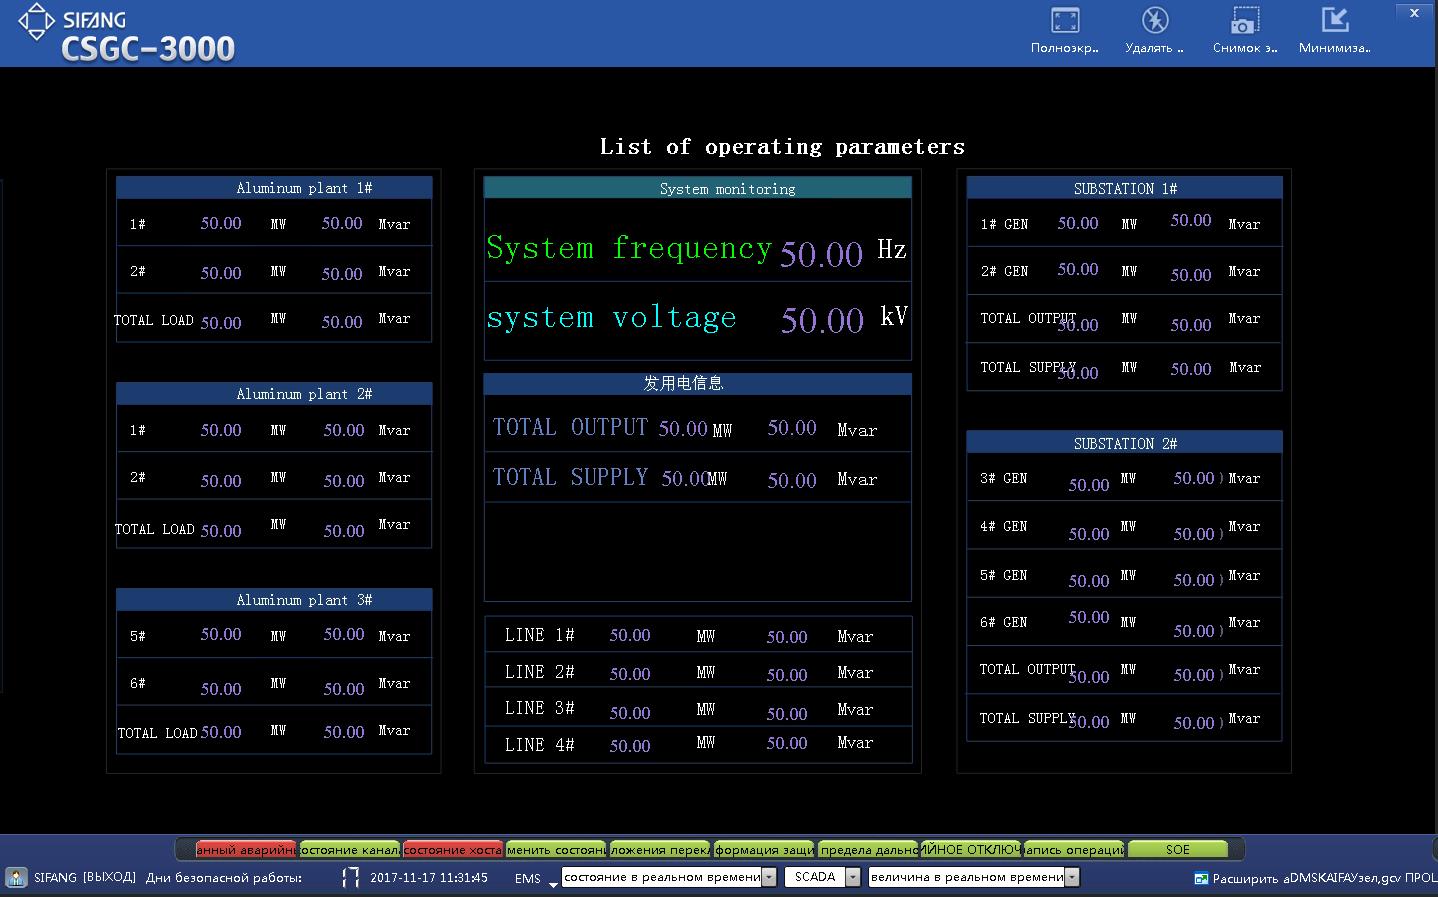Image resolution: width=1438 pixels, height=897 pixels.
Task: Take a screenshot with the Снимок camera icon
Action: coord(1244,21)
